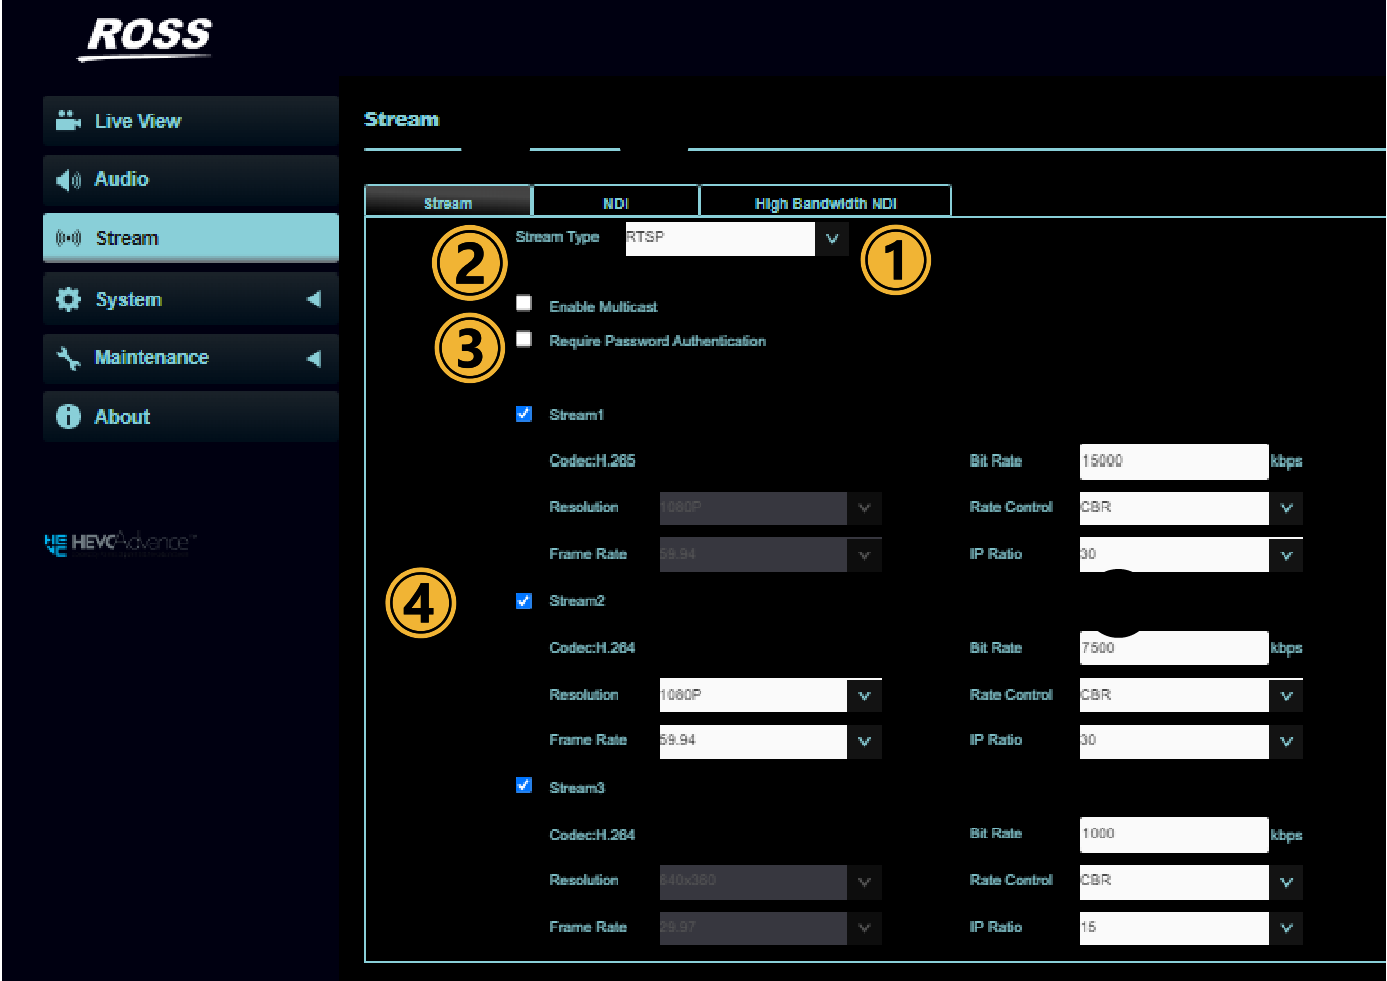Enable the Multicast checkbox

[x=524, y=303]
